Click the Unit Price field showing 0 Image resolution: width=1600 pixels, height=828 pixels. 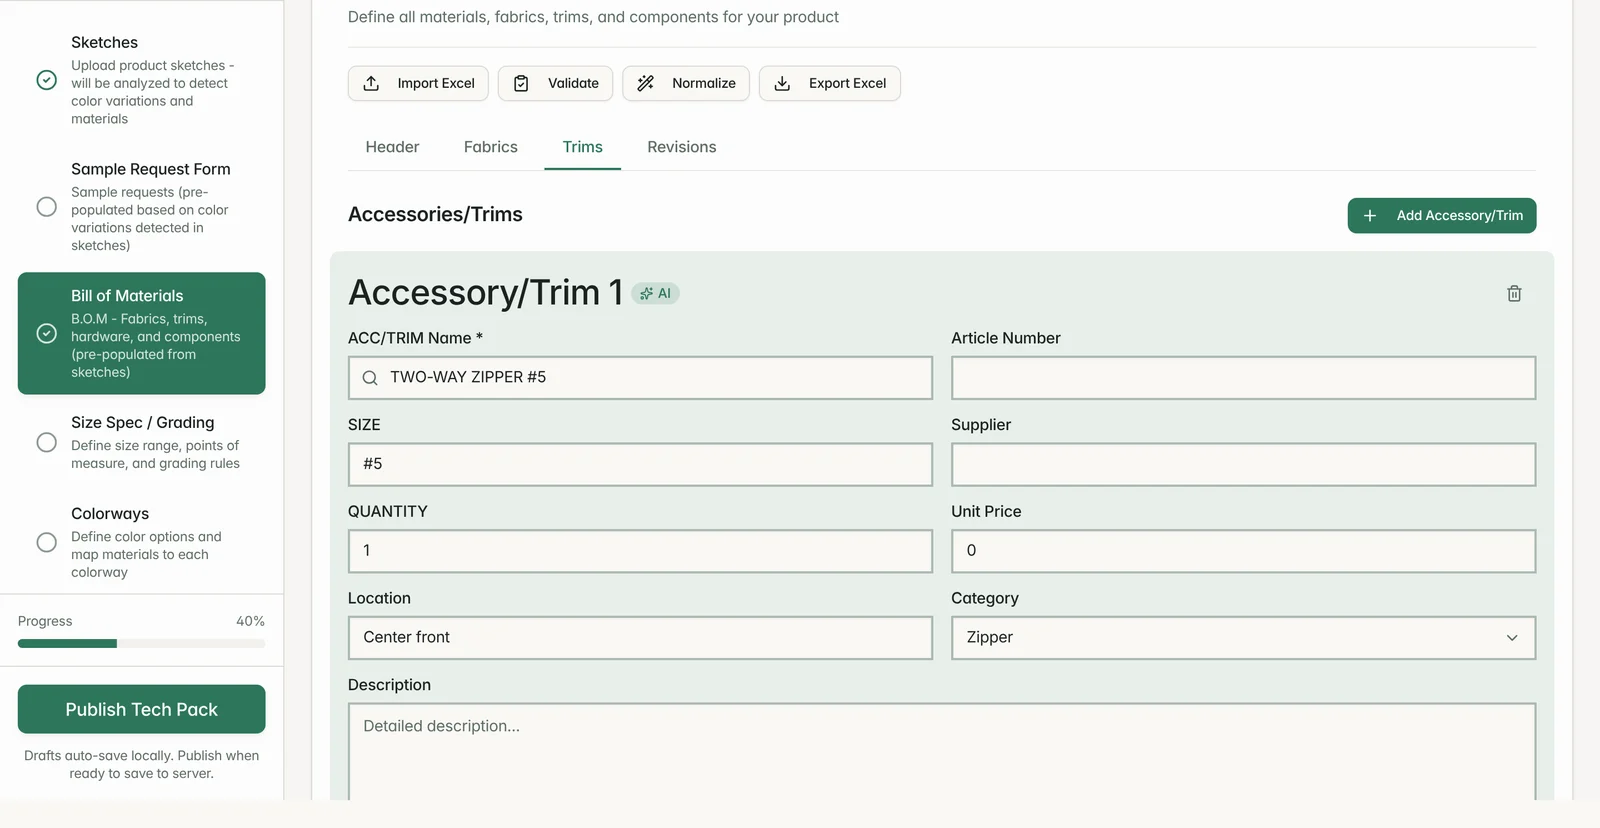tap(1243, 551)
